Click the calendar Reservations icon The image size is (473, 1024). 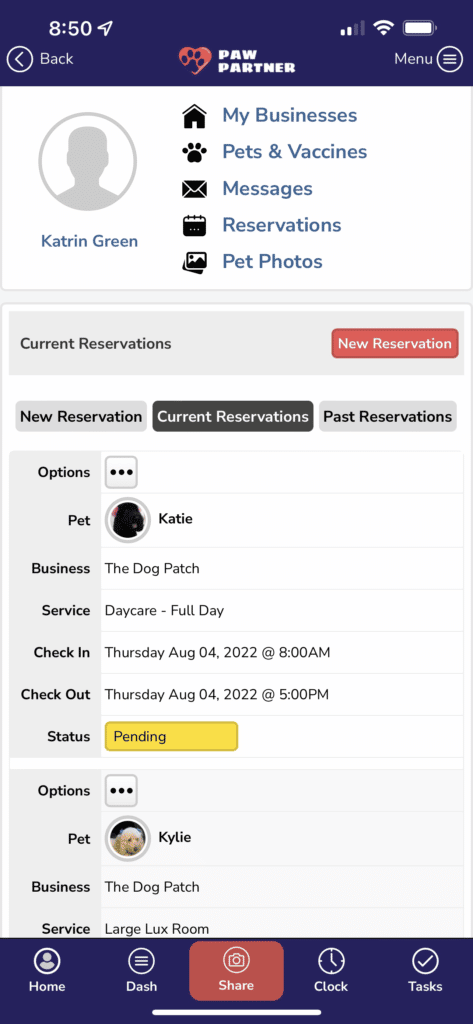pos(194,226)
